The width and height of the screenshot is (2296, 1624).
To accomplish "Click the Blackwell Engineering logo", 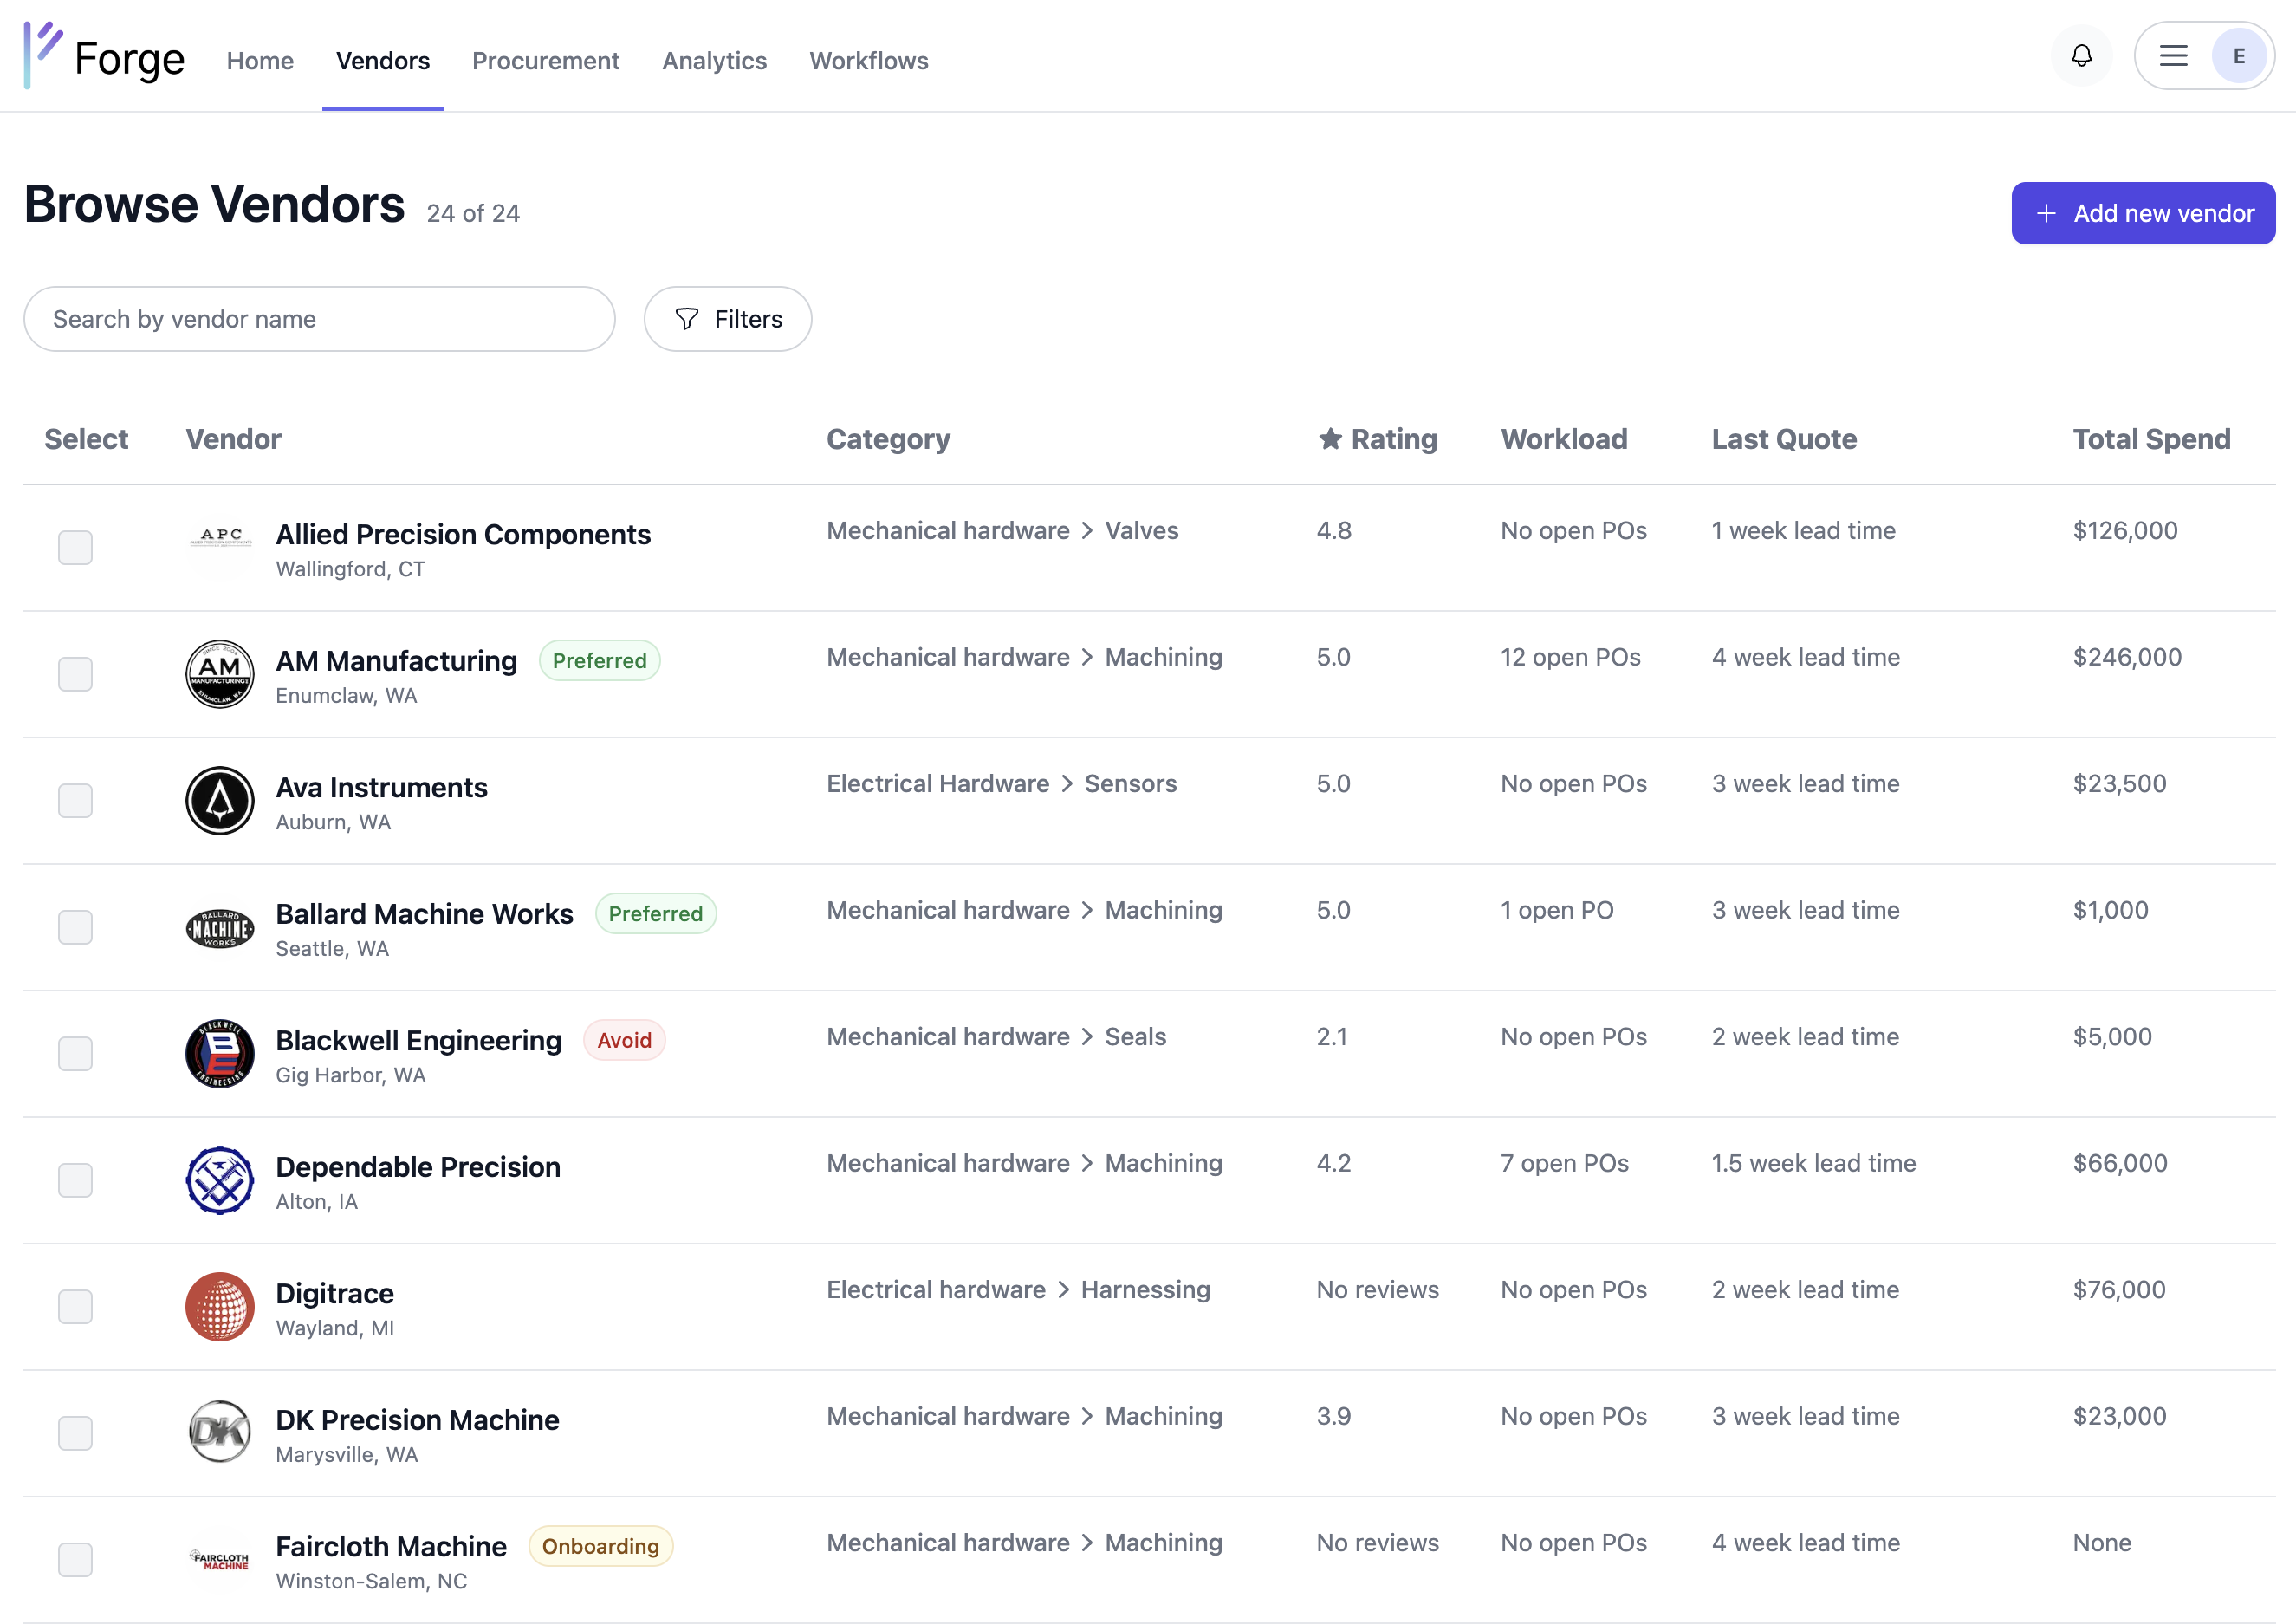I will (x=220, y=1054).
